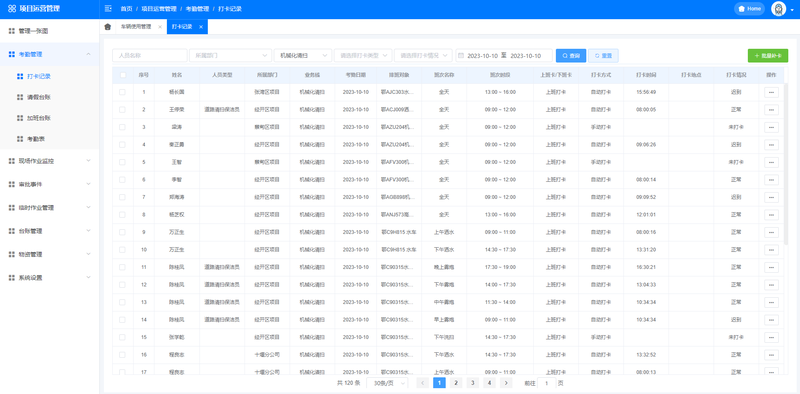Click the green 批量补卡 button
The width and height of the screenshot is (800, 394).
click(768, 55)
